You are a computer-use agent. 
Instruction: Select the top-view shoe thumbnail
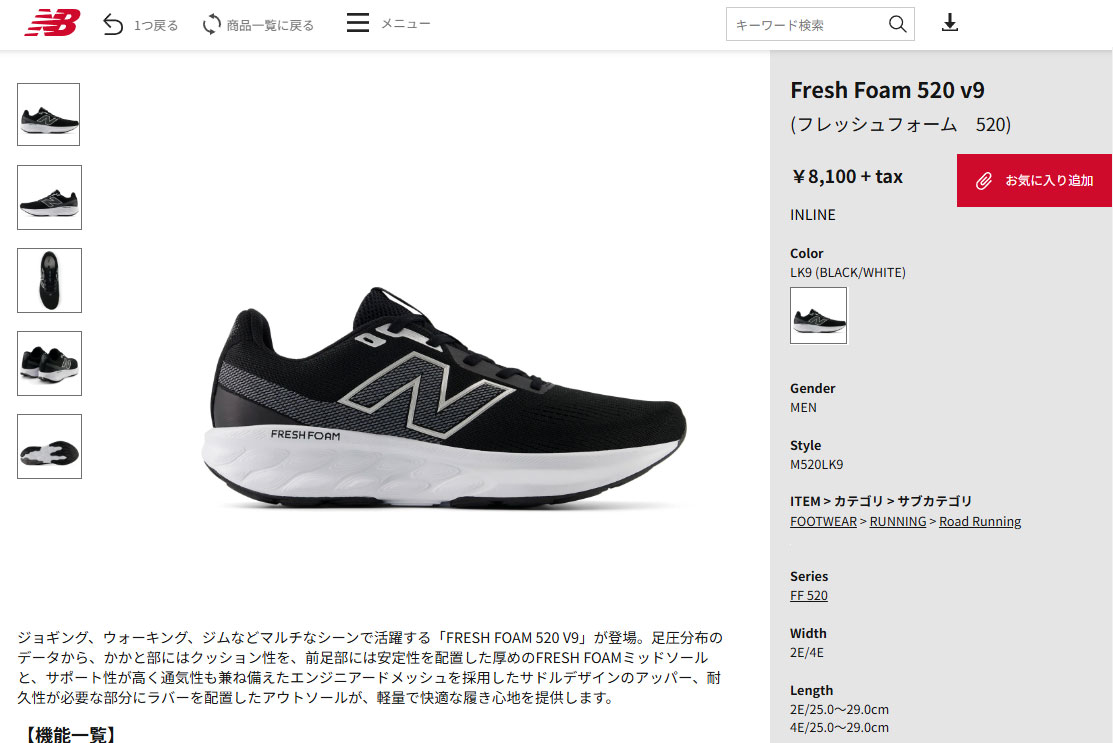(x=49, y=280)
